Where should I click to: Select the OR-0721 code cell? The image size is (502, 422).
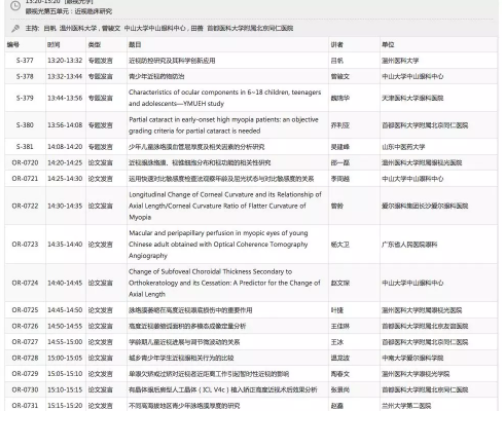pyautogui.click(x=25, y=179)
